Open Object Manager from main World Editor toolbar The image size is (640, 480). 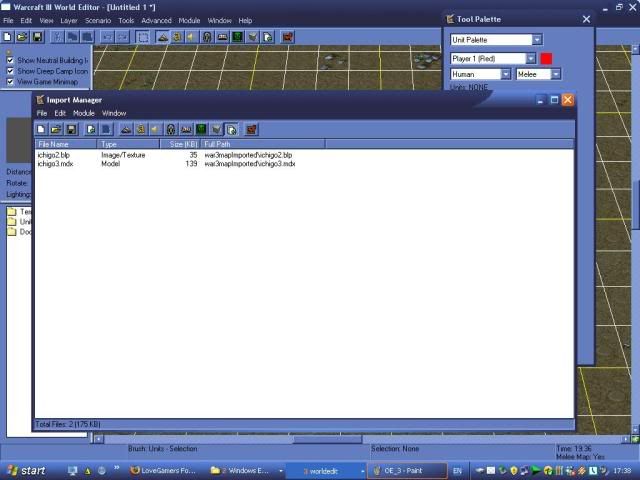coord(253,37)
